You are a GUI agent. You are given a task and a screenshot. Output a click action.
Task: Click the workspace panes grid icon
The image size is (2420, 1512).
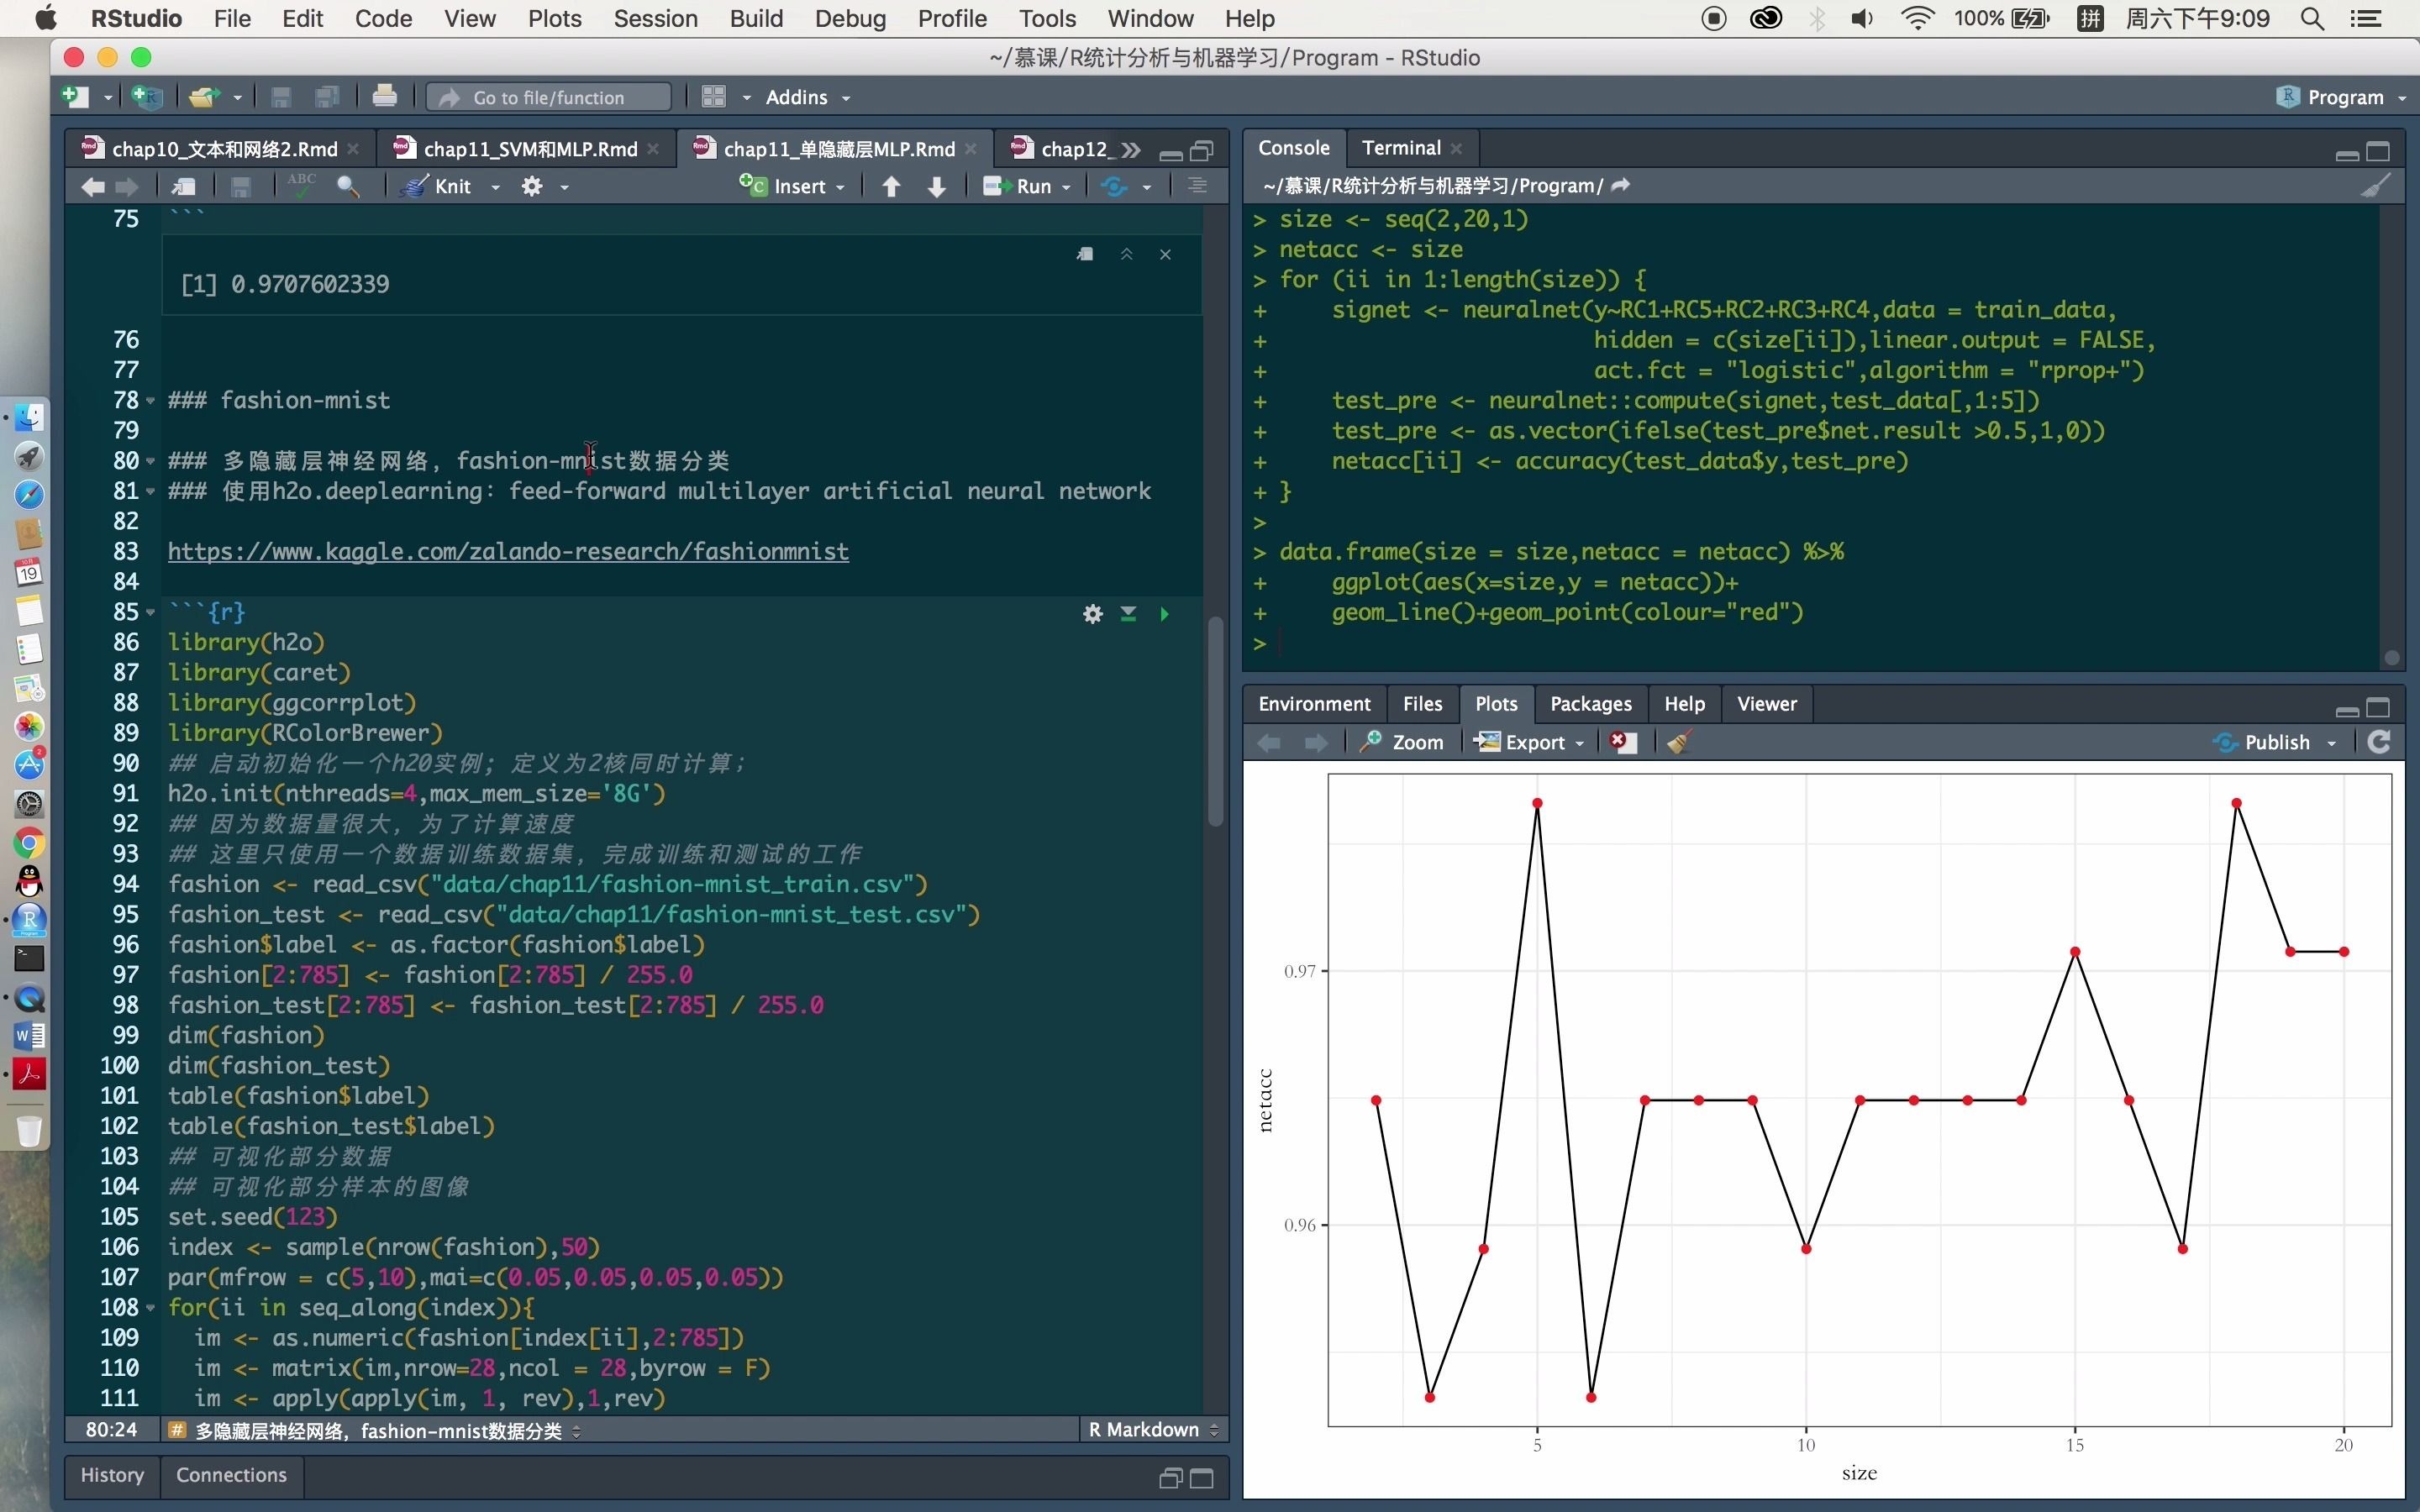click(713, 97)
